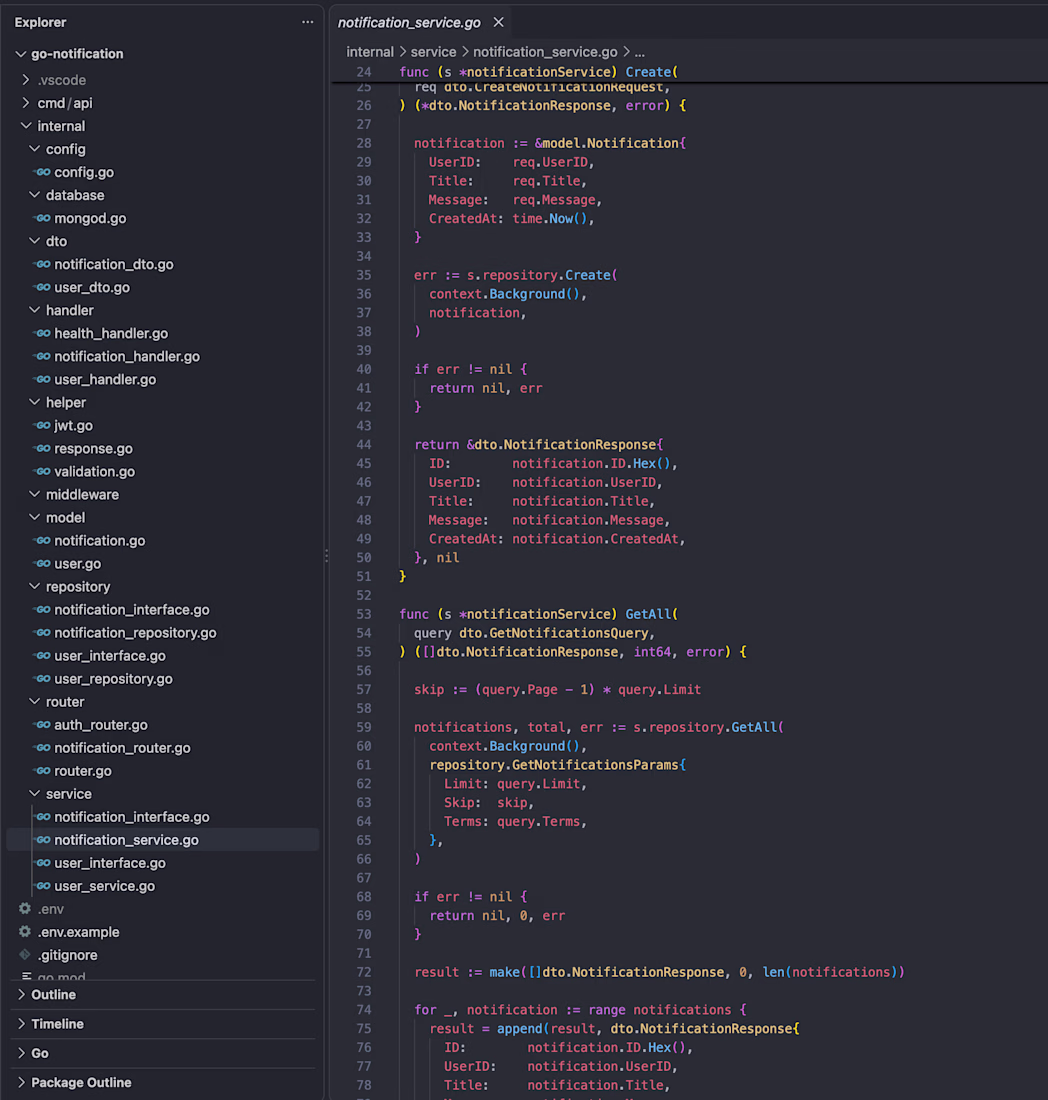1048x1100 pixels.
Task: Open Explorer more actions ellipsis menu
Action: point(307,22)
